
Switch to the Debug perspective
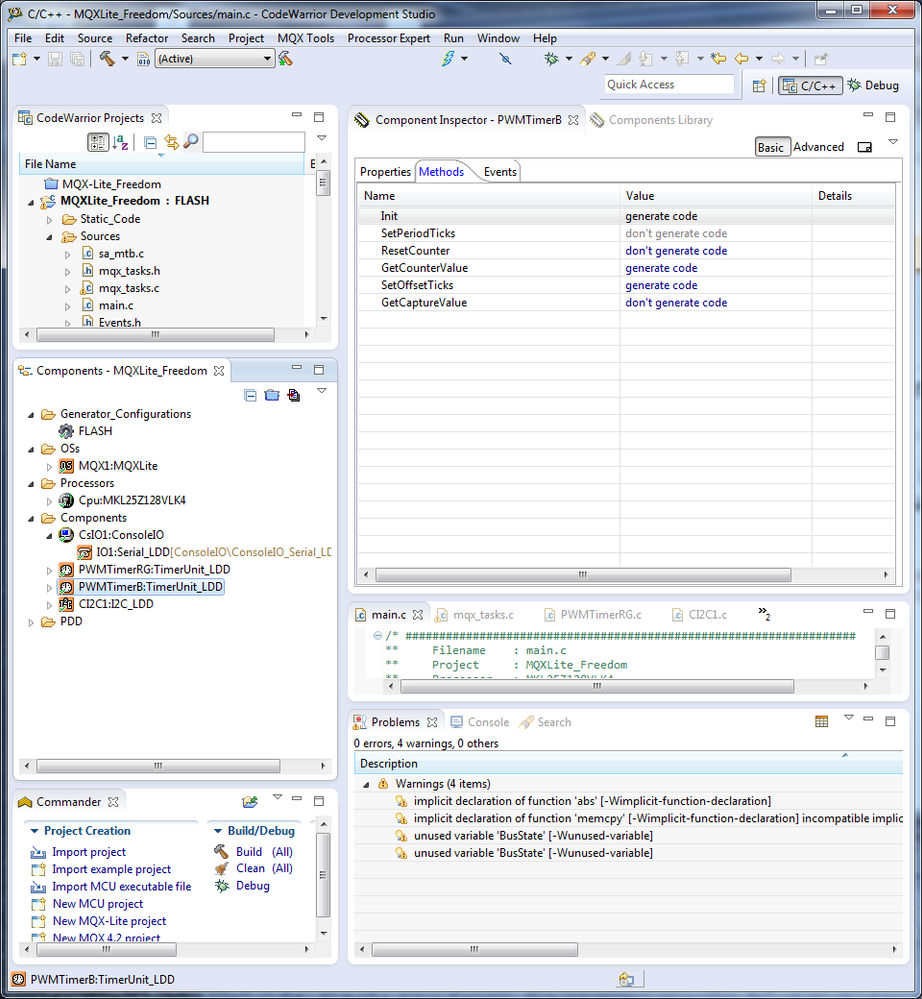pos(874,85)
